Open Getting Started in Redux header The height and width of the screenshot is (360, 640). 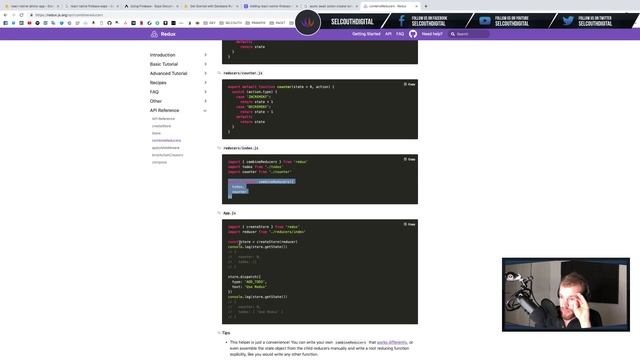tap(366, 34)
